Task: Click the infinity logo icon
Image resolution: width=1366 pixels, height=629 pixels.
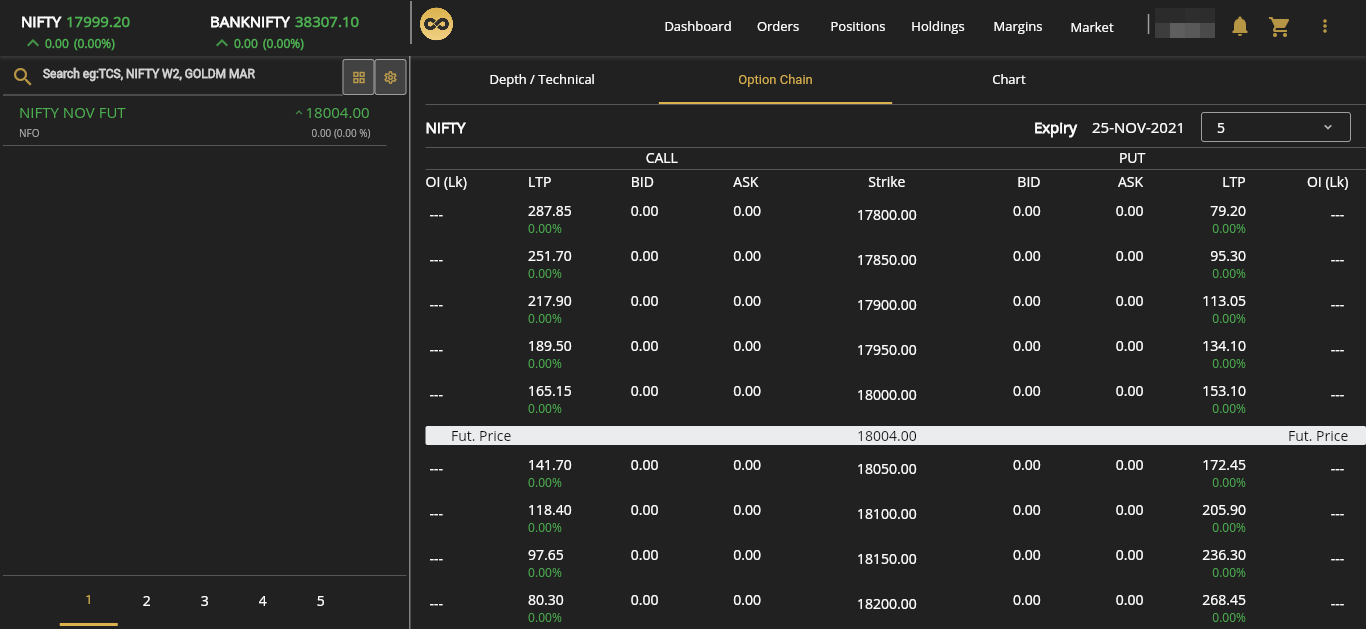Action: 436,25
